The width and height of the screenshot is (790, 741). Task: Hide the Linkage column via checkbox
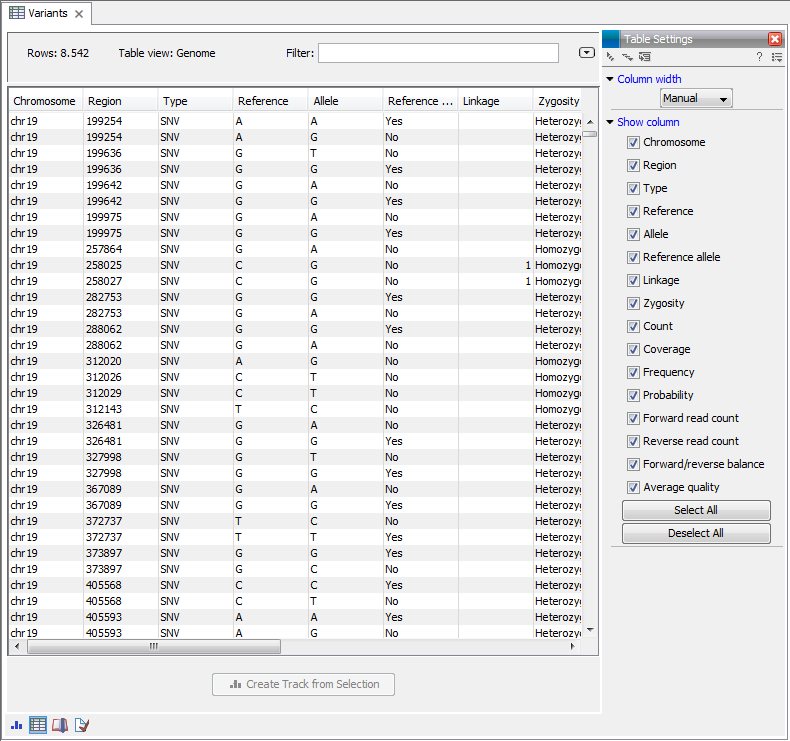pos(633,281)
